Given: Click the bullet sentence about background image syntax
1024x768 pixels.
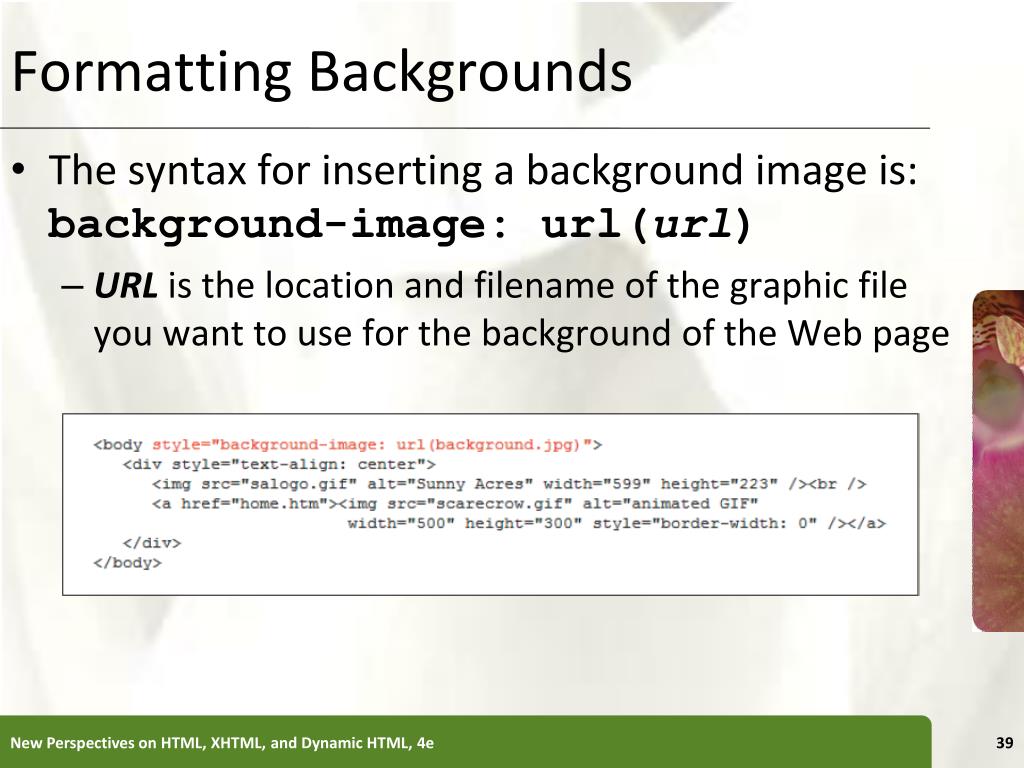Looking at the screenshot, I should (x=483, y=170).
